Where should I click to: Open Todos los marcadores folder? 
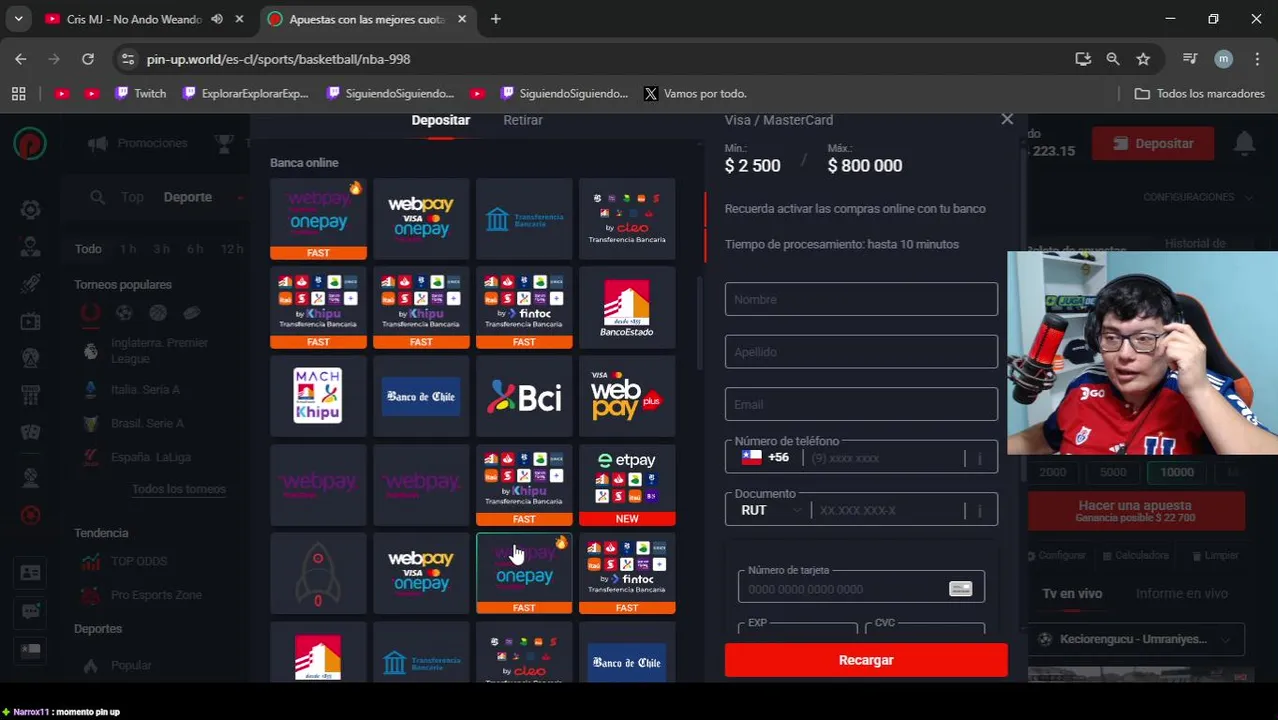[x=1200, y=93]
